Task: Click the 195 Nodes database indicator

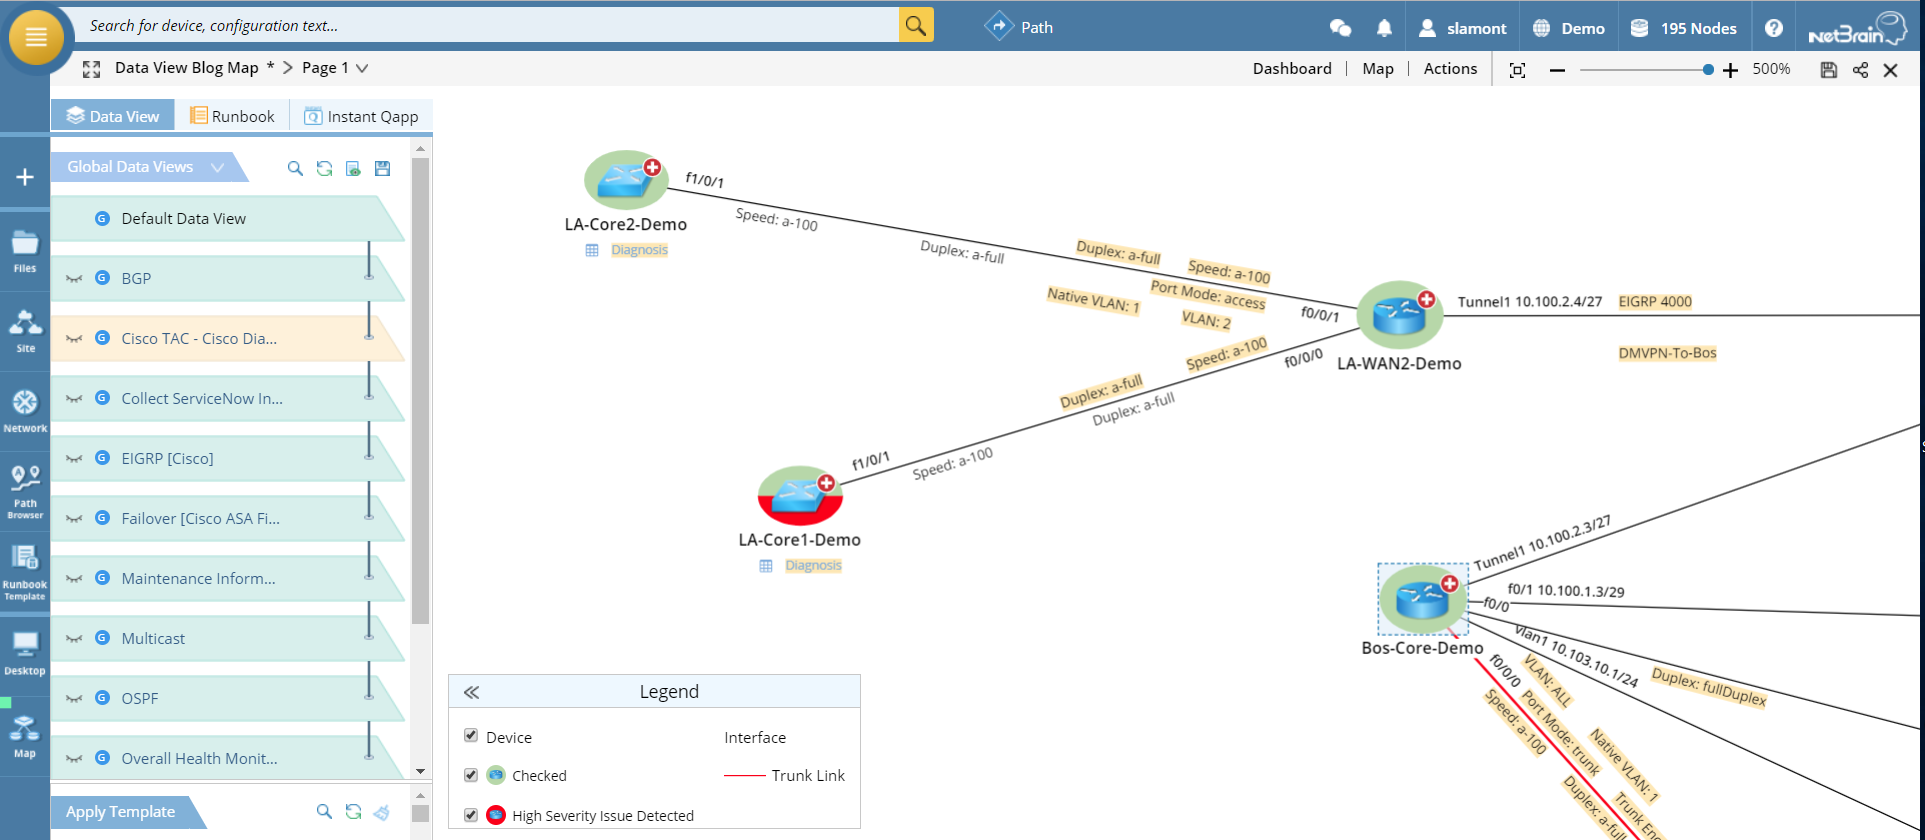Action: tap(1683, 28)
